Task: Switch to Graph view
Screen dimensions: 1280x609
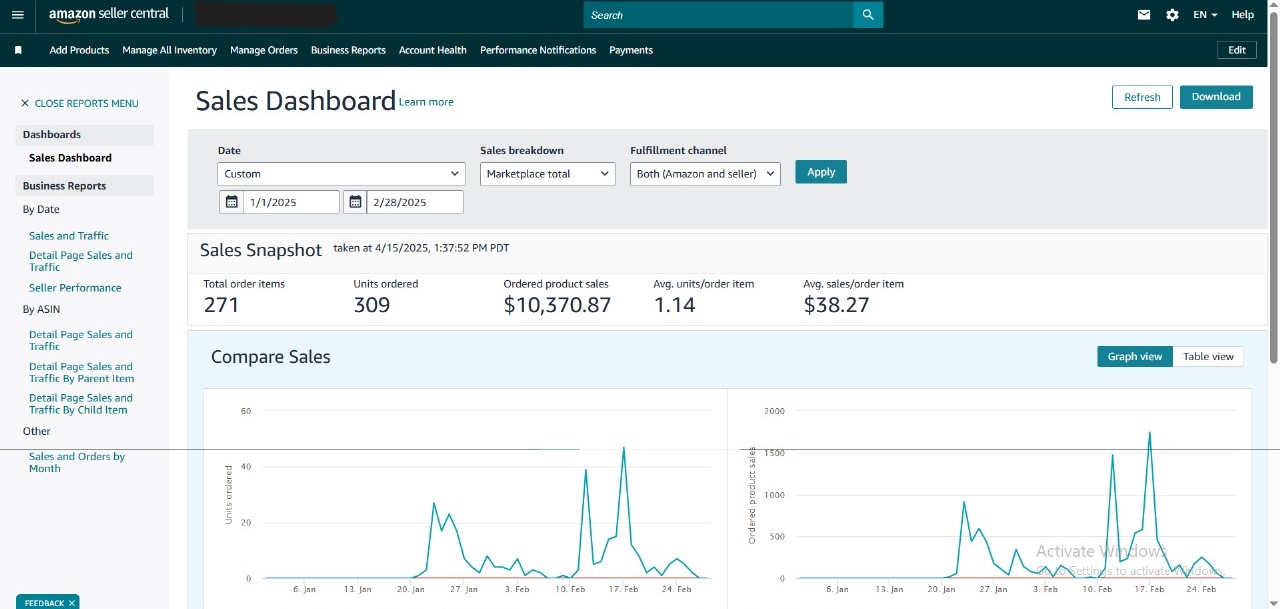Action: (1135, 356)
